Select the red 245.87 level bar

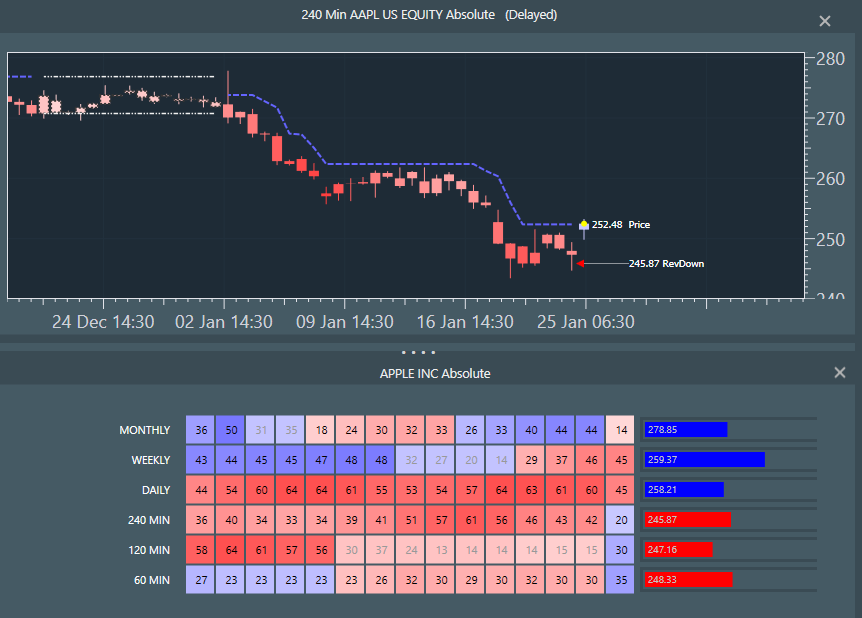coord(687,520)
